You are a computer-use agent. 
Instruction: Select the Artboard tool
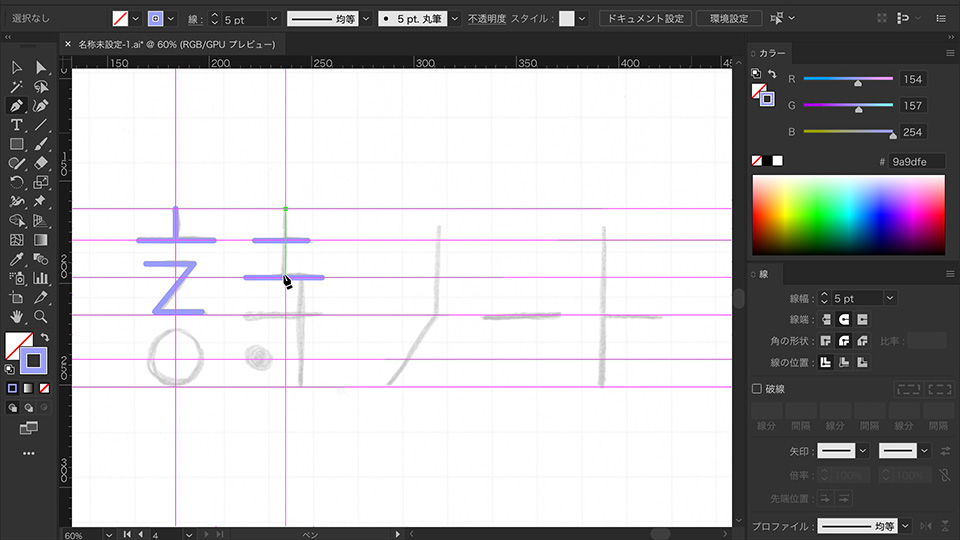tap(17, 298)
